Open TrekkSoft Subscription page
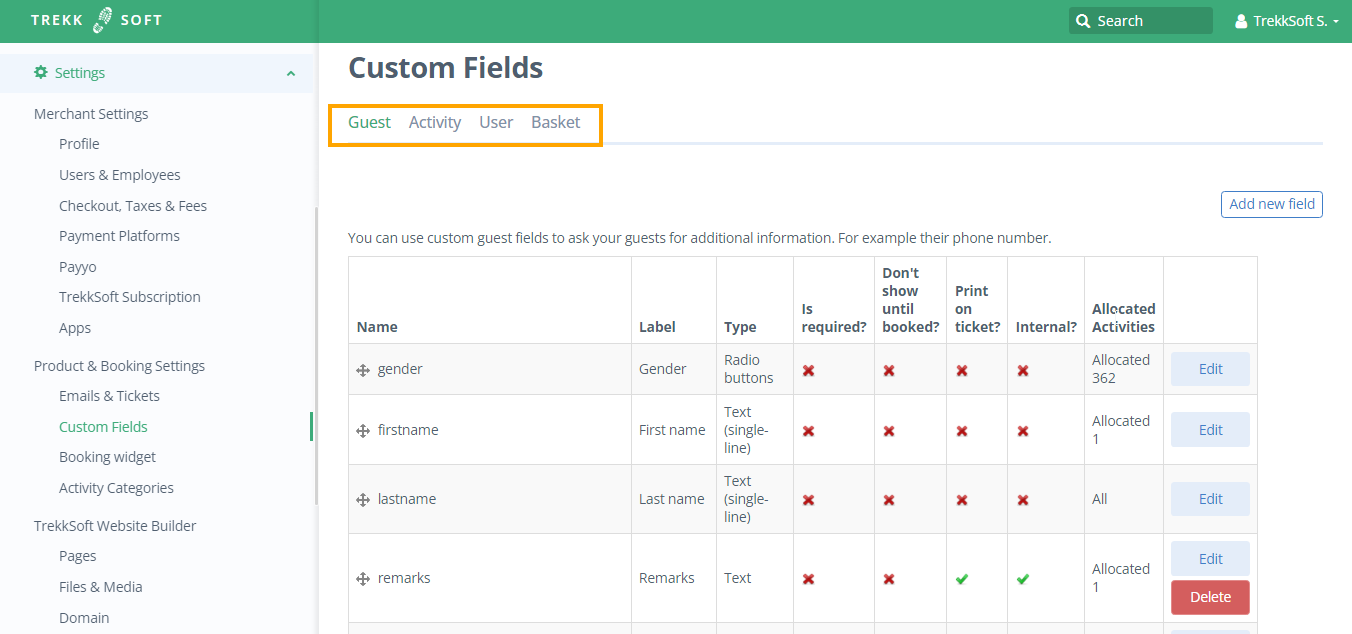This screenshot has width=1352, height=634. click(x=130, y=297)
